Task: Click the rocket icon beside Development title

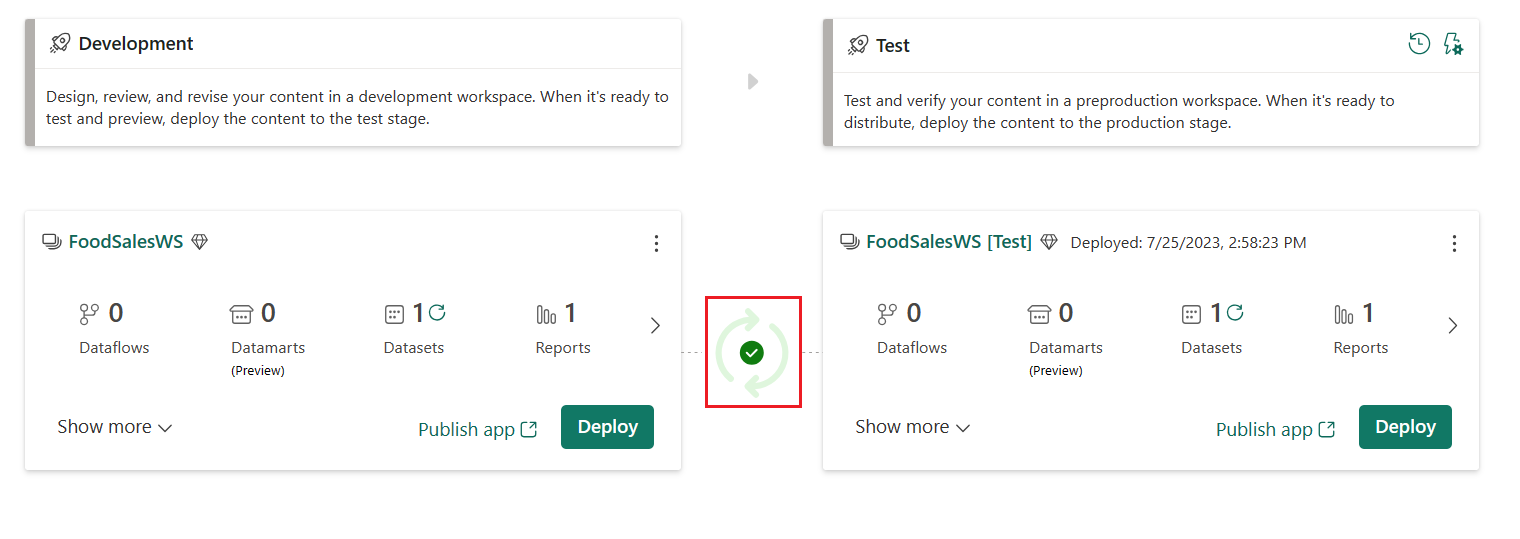Action: pyautogui.click(x=60, y=43)
